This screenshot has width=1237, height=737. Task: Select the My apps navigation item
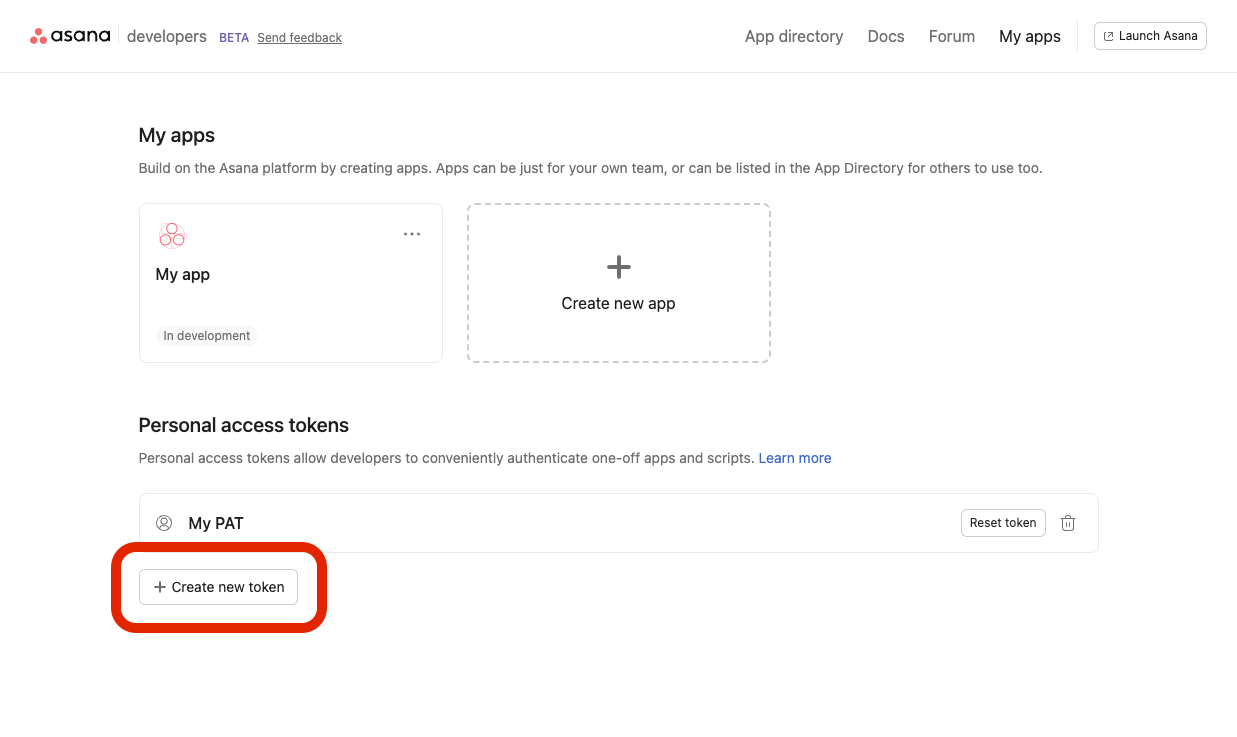pyautogui.click(x=1030, y=36)
